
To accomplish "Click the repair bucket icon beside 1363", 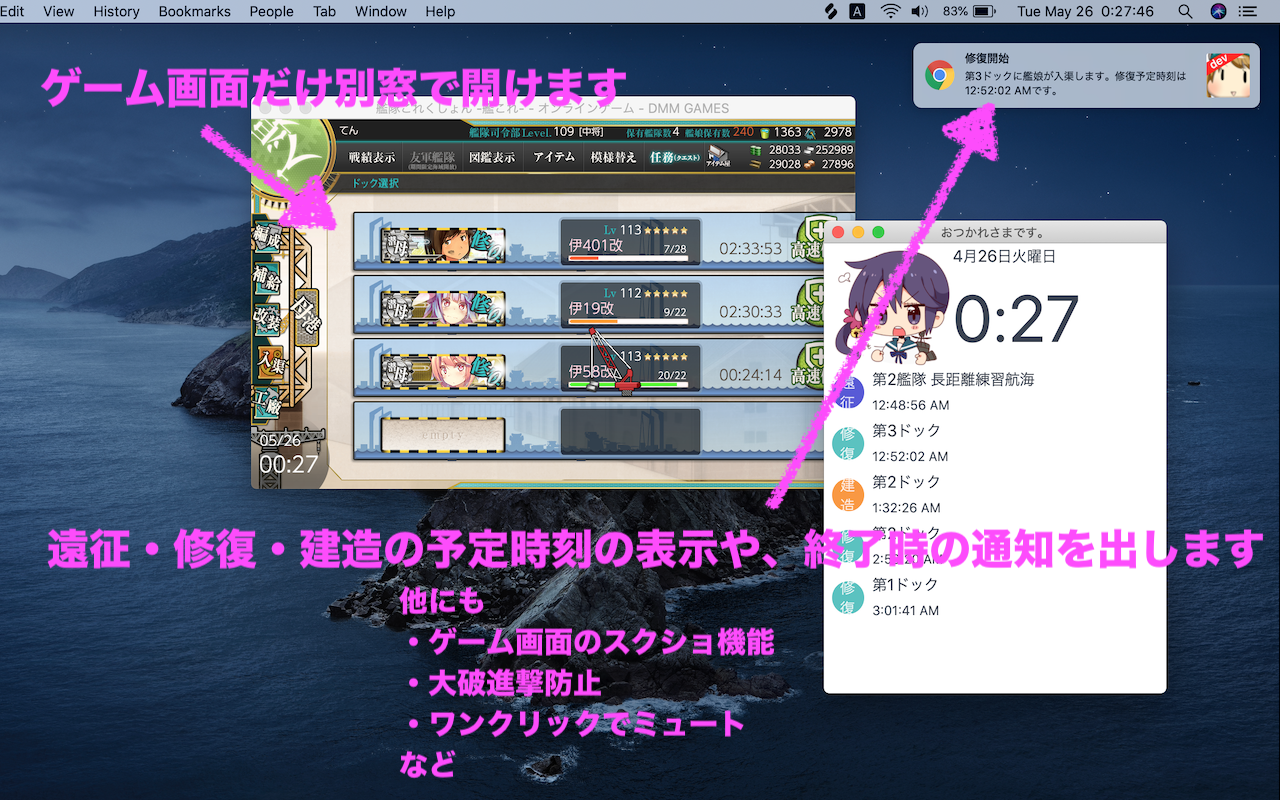I will [765, 132].
